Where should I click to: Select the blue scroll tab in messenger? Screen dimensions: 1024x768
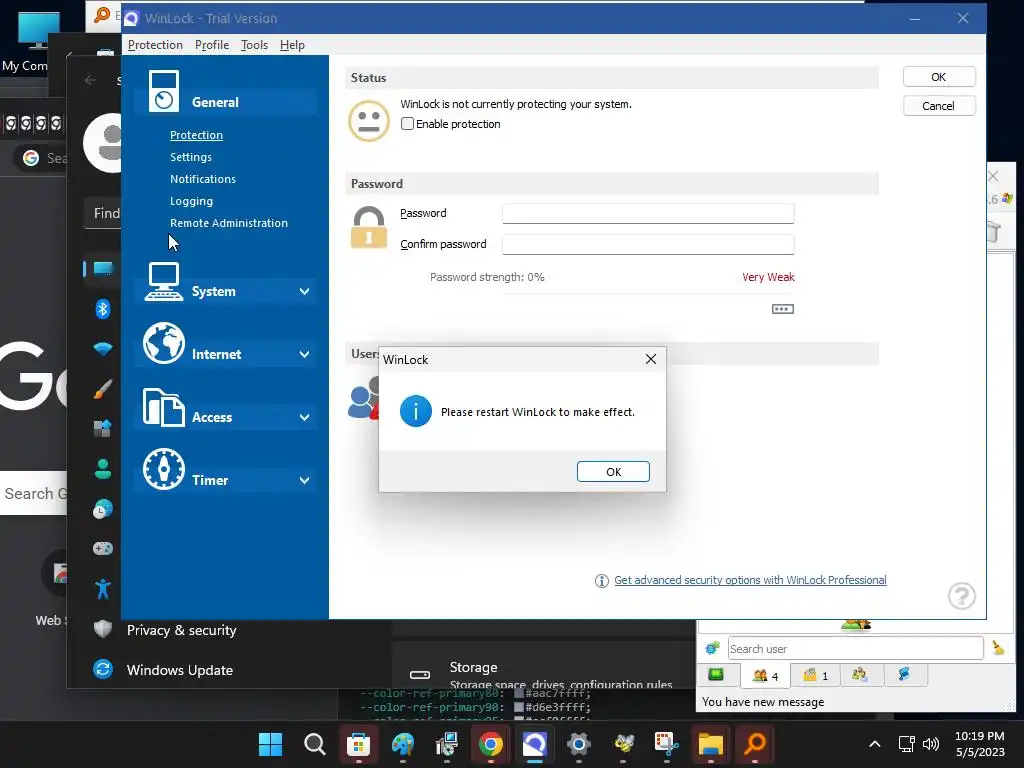[x=904, y=675]
